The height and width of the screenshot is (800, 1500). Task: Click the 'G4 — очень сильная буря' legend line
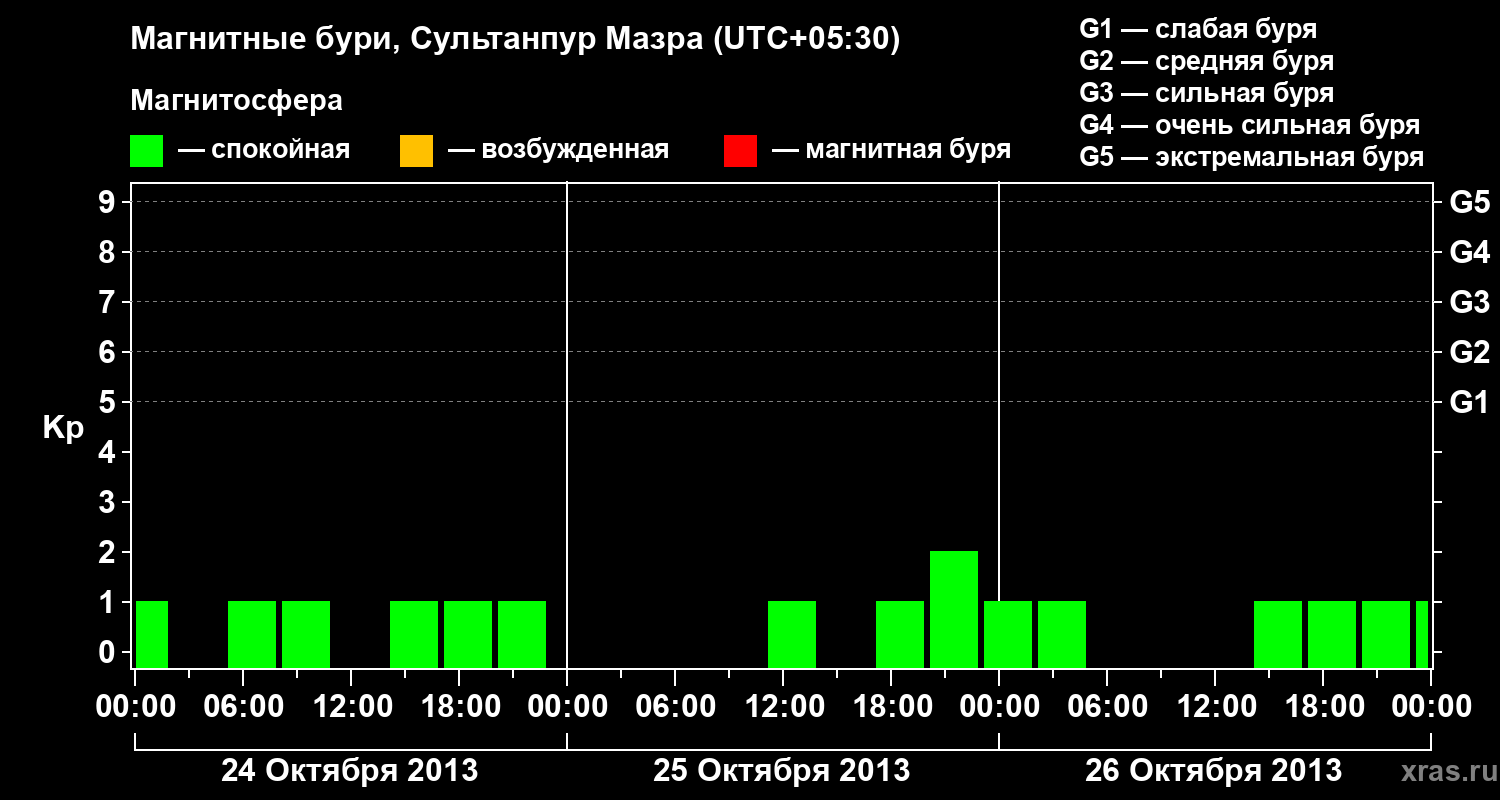tap(1250, 125)
